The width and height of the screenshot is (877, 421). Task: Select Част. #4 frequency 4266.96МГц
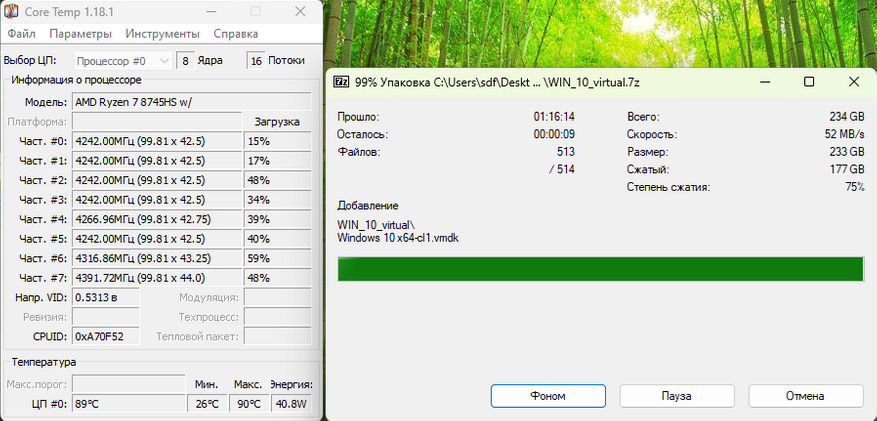click(157, 219)
